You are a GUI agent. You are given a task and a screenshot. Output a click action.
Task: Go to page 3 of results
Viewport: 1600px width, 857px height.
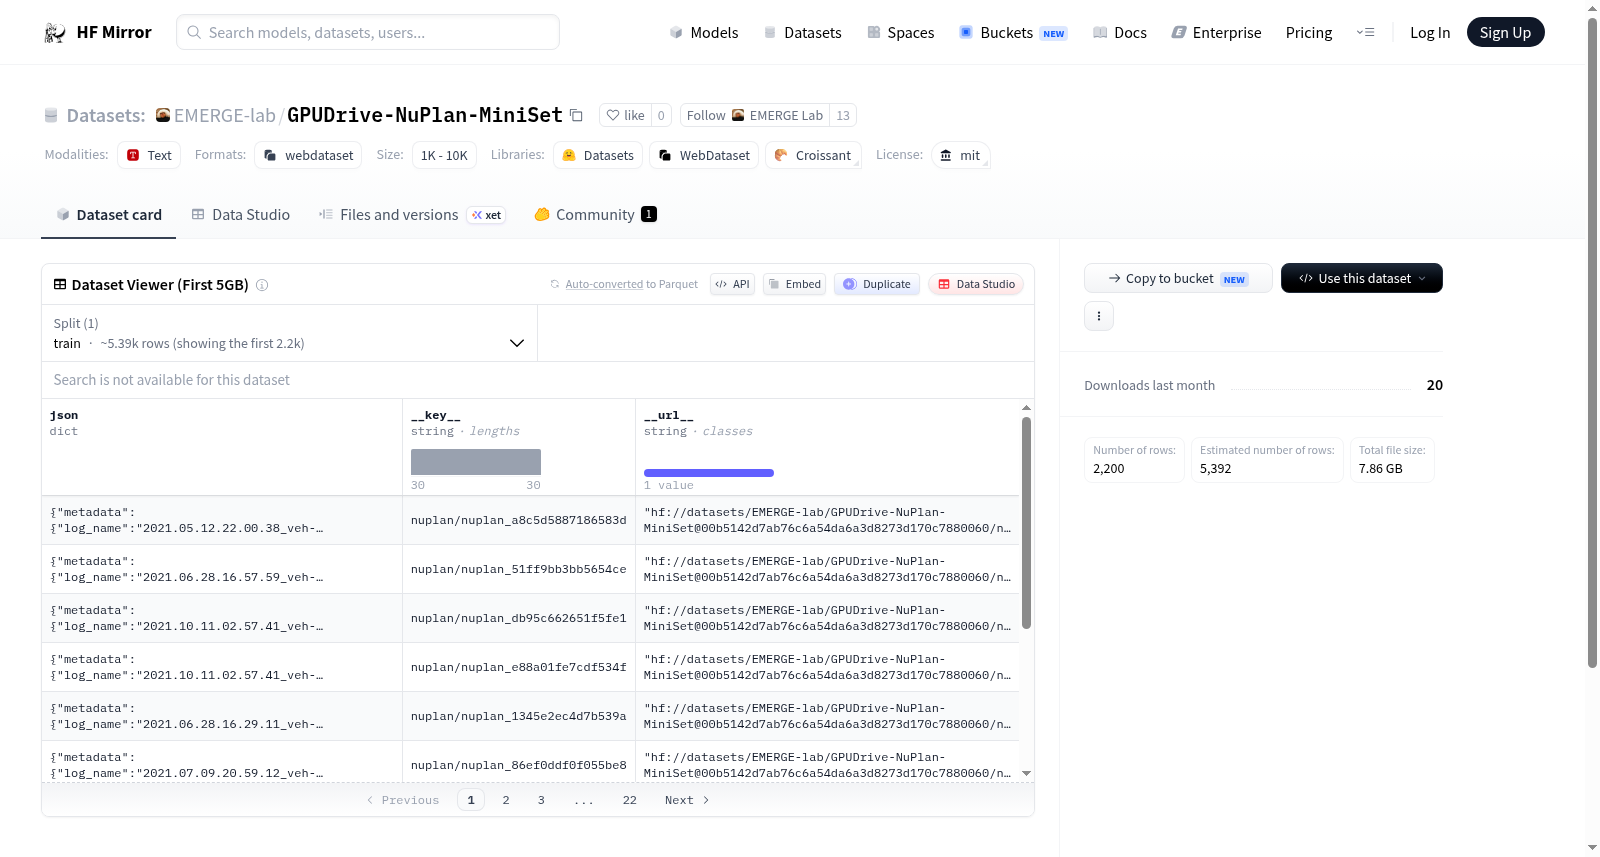(x=541, y=800)
